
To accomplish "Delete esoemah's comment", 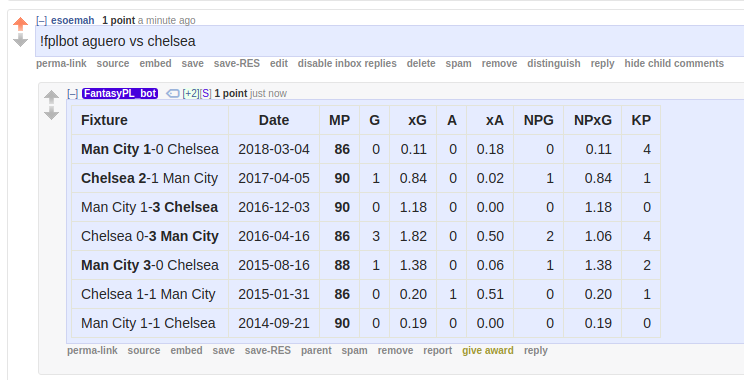I will [421, 64].
